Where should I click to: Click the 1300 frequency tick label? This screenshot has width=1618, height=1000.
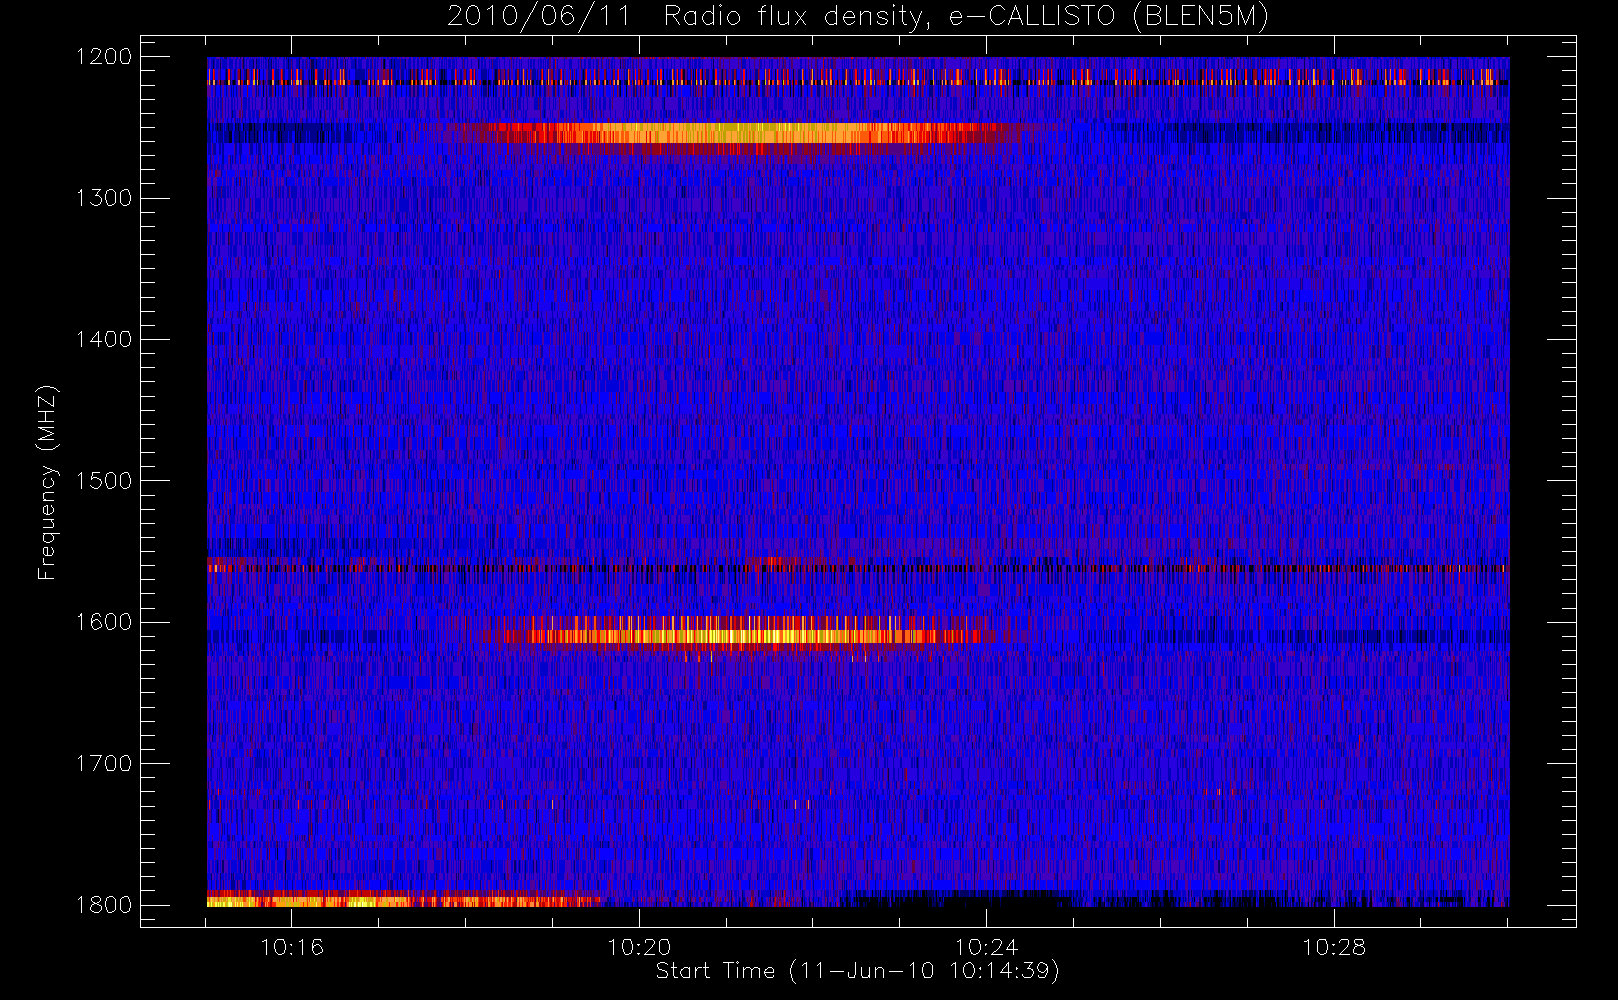[x=104, y=198]
